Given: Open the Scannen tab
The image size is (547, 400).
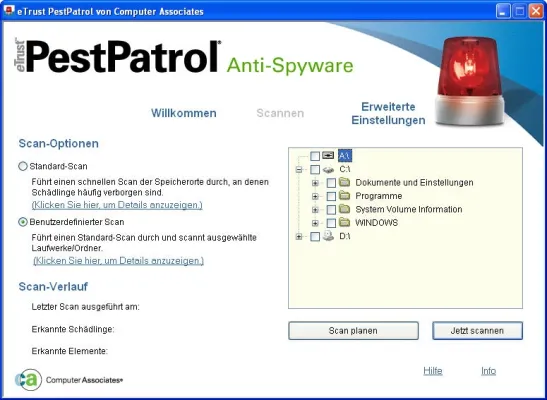Looking at the screenshot, I should click(x=280, y=113).
